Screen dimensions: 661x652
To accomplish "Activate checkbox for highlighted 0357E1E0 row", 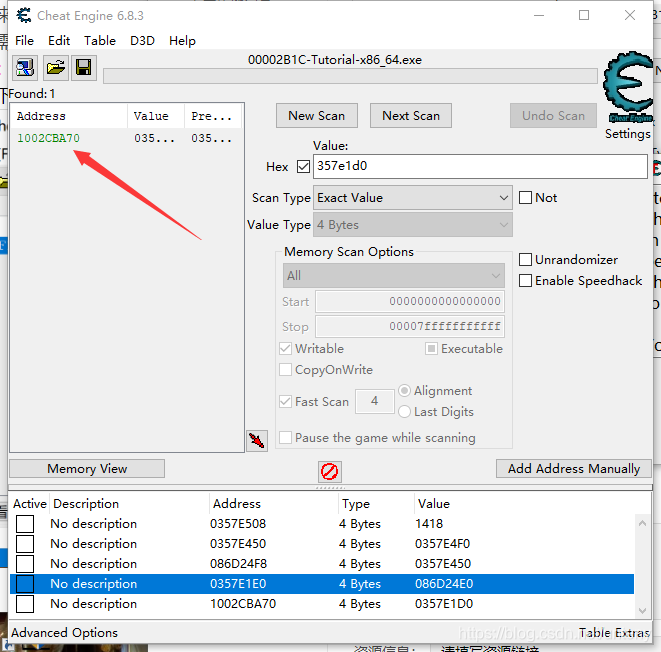I will pyautogui.click(x=25, y=584).
